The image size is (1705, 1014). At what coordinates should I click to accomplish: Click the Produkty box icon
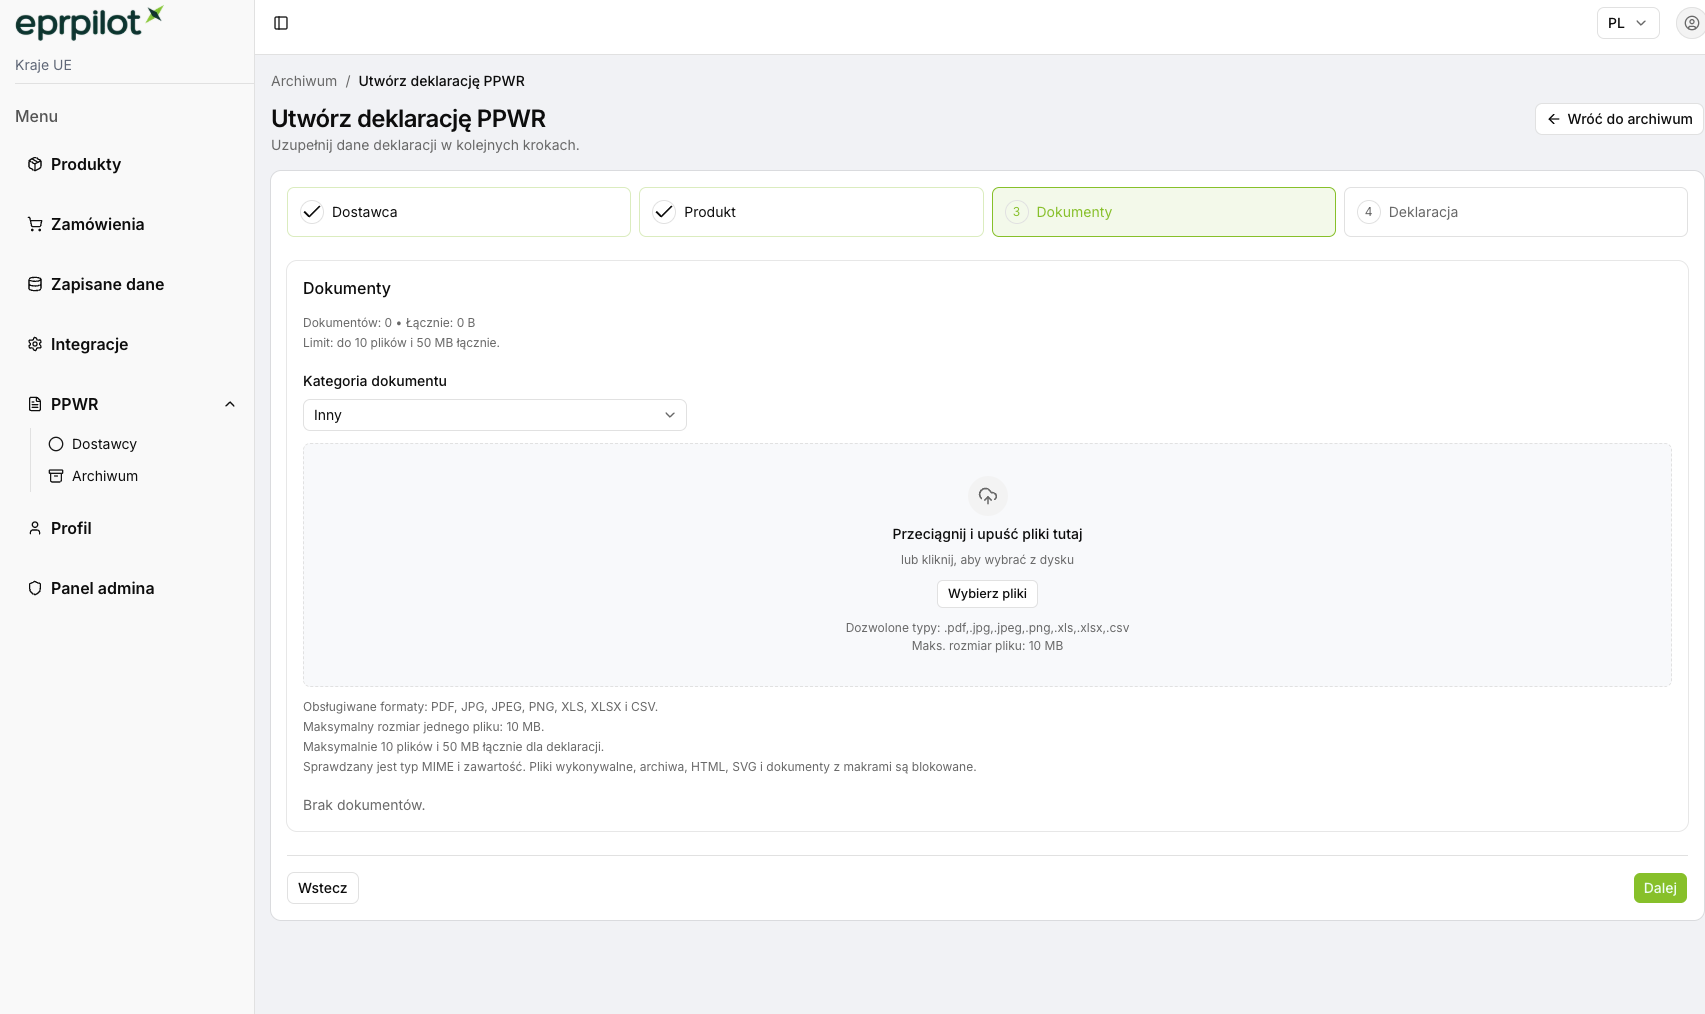[x=35, y=164]
